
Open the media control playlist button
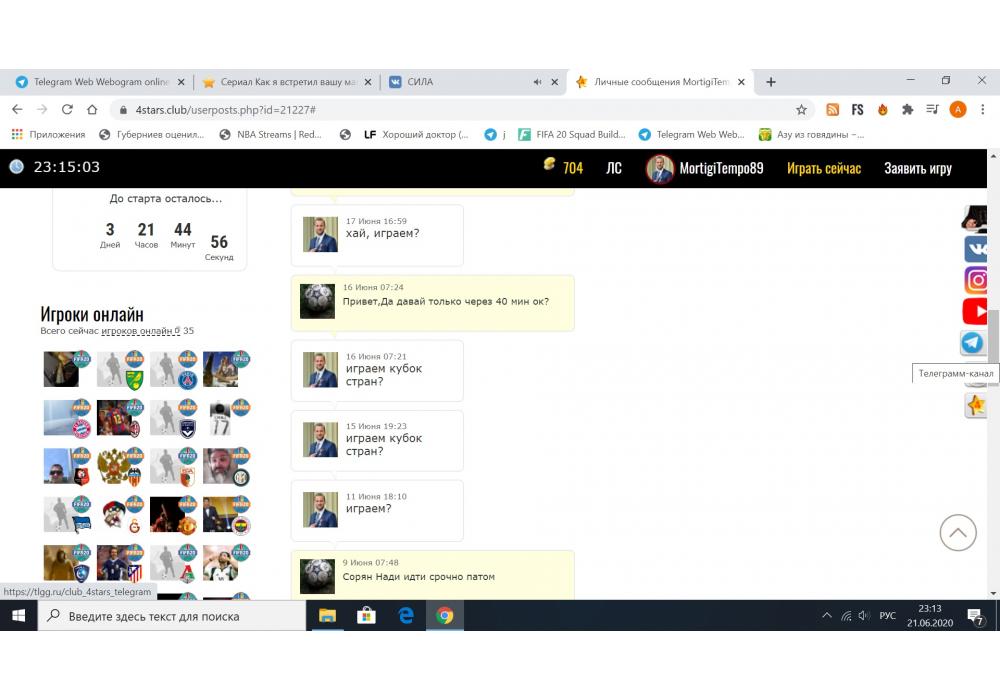pos(932,110)
